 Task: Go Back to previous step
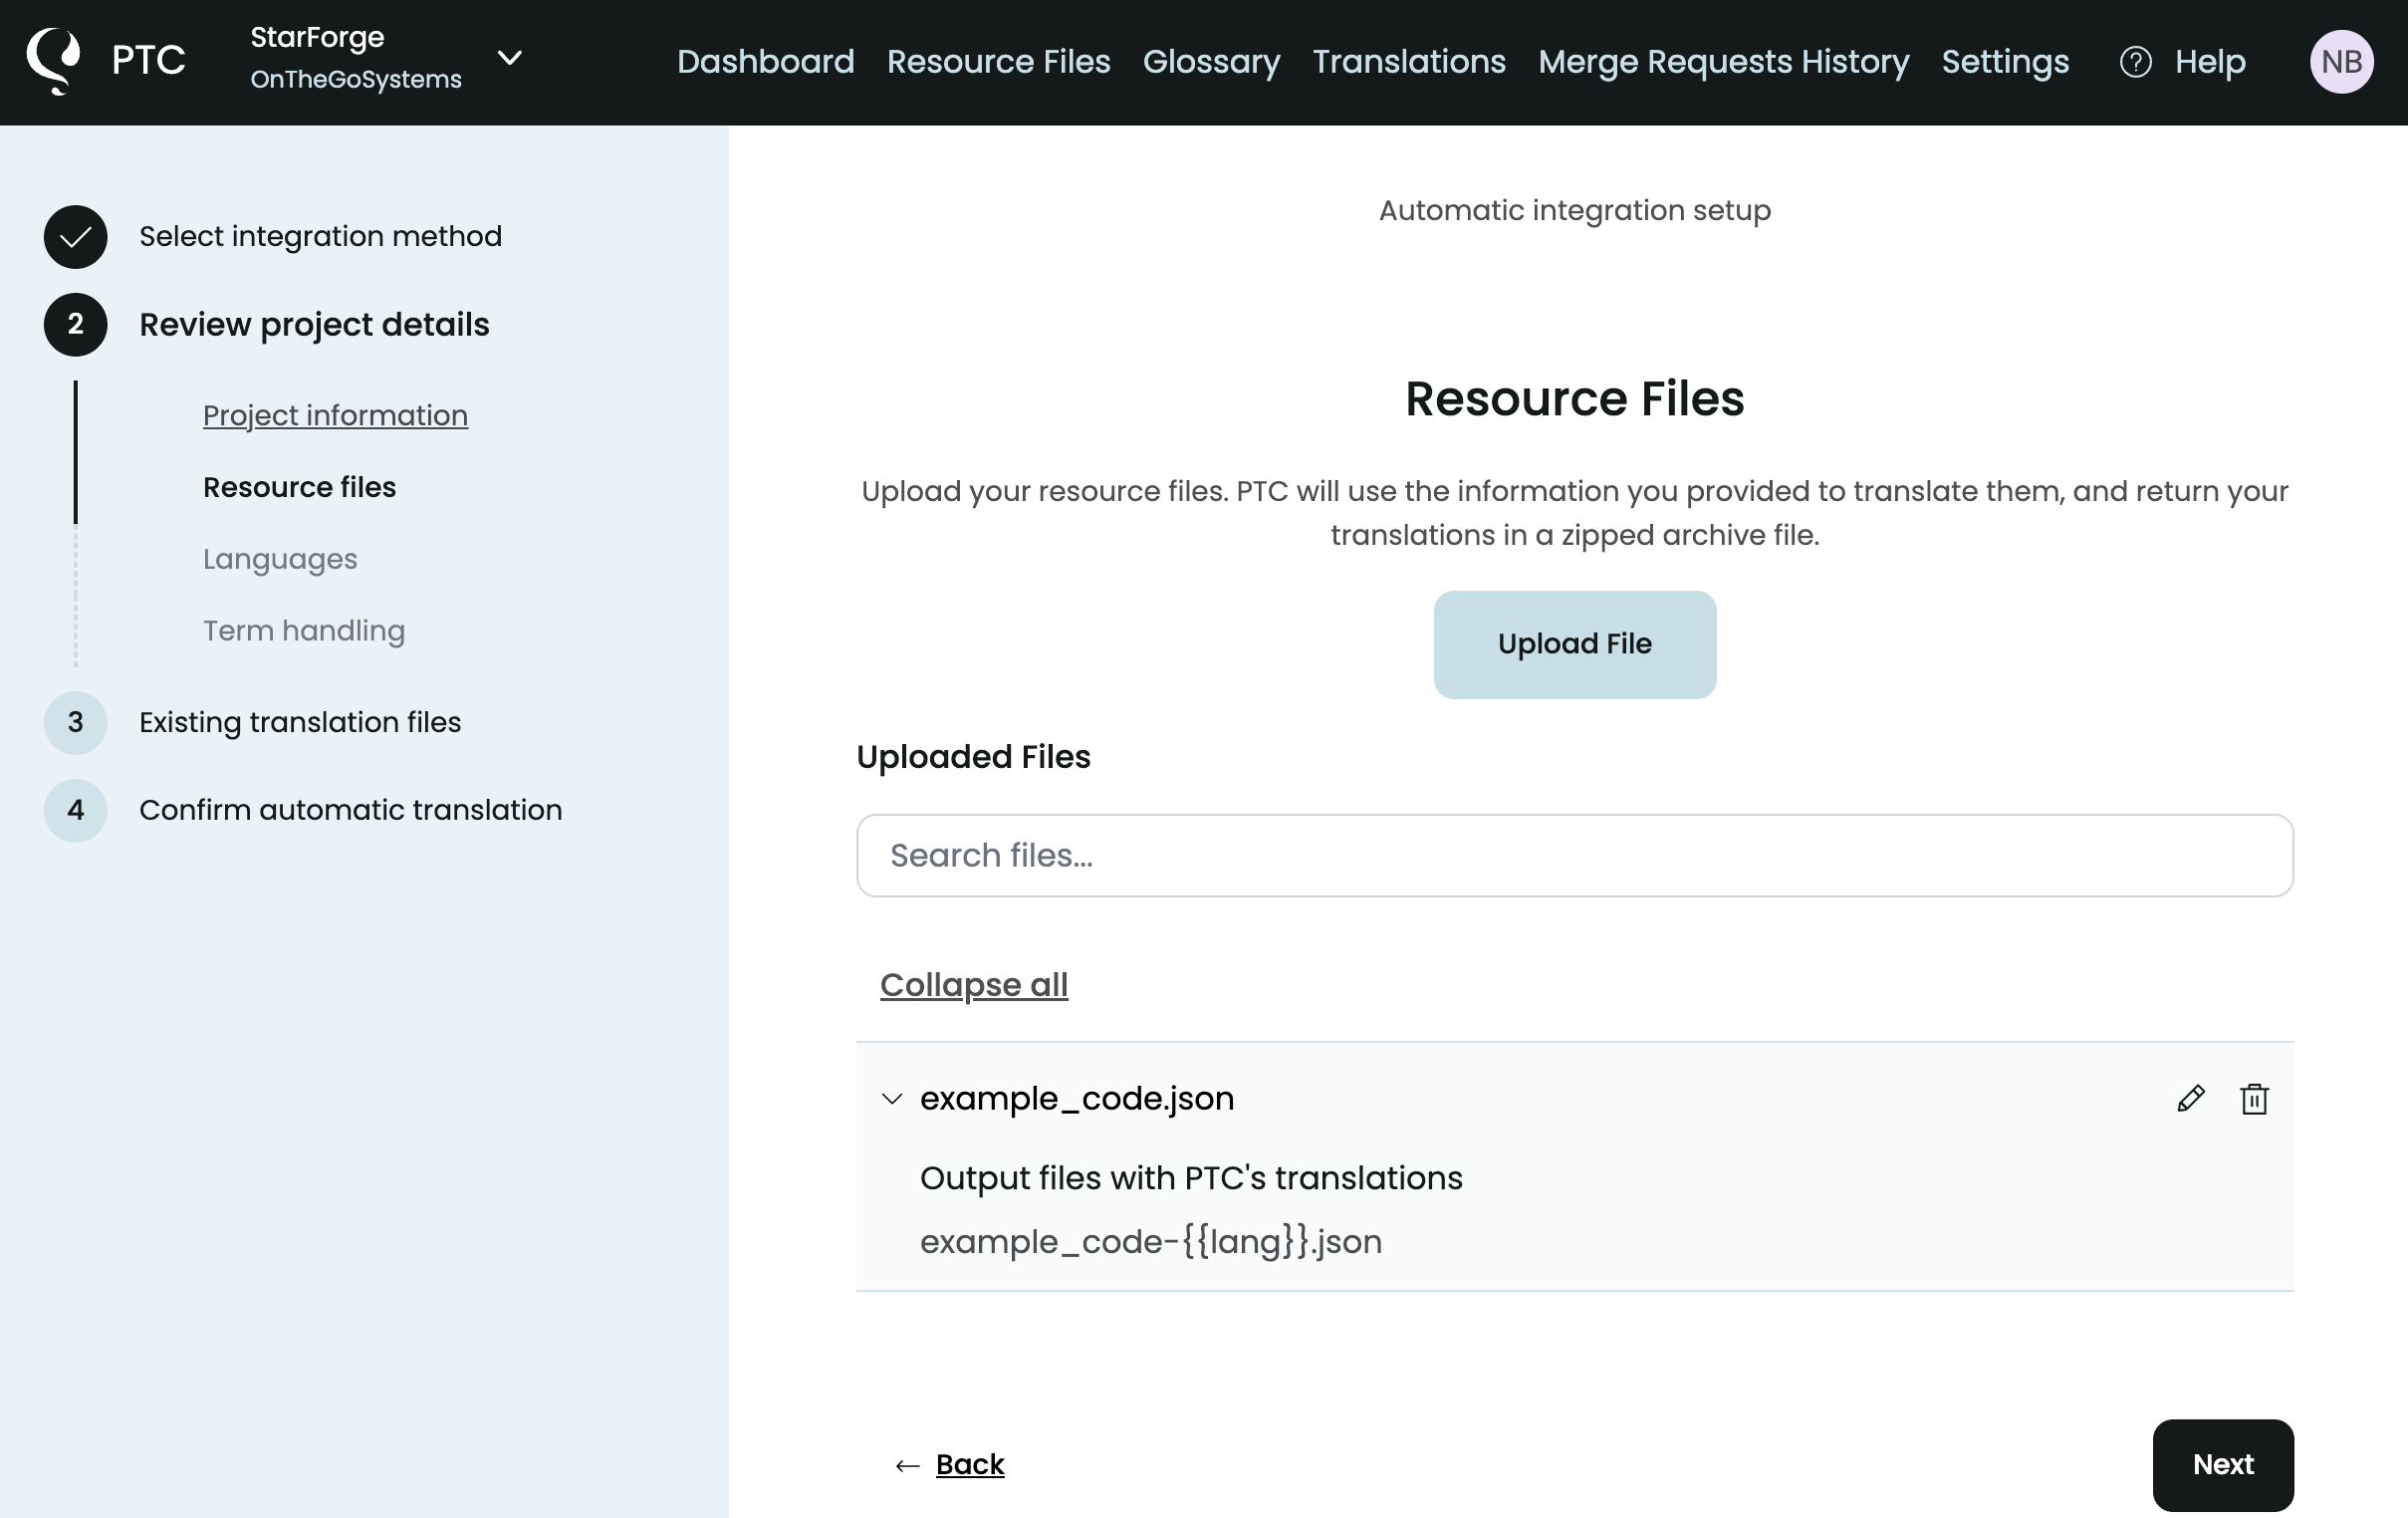(968, 1464)
